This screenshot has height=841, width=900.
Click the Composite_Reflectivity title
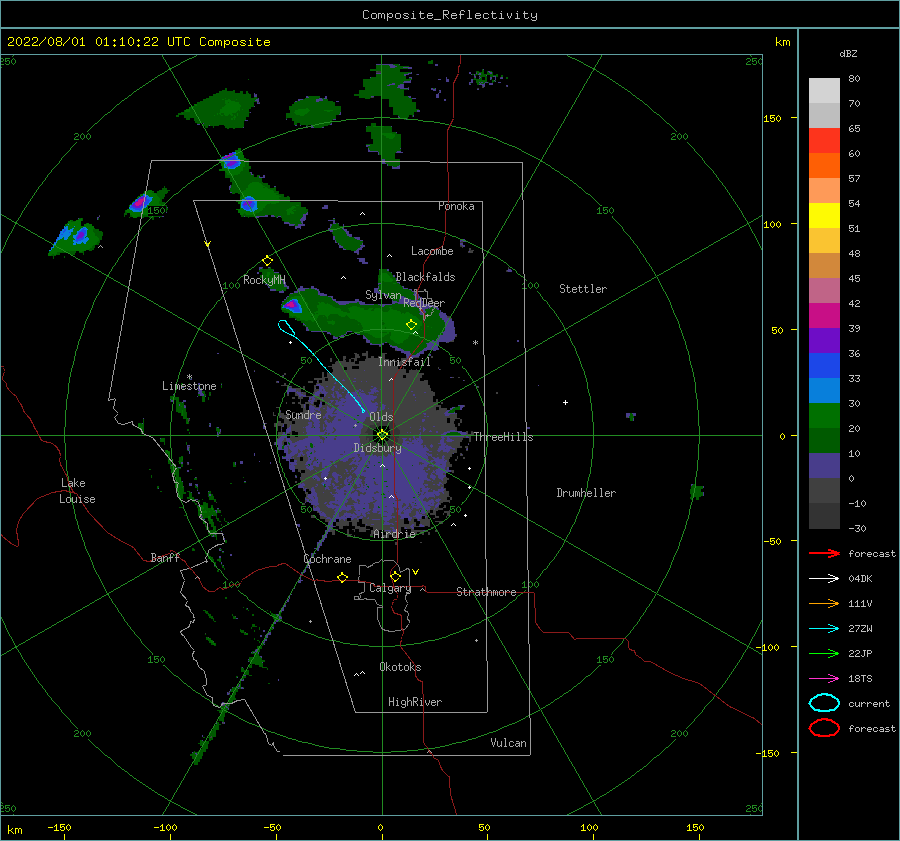pyautogui.click(x=450, y=15)
